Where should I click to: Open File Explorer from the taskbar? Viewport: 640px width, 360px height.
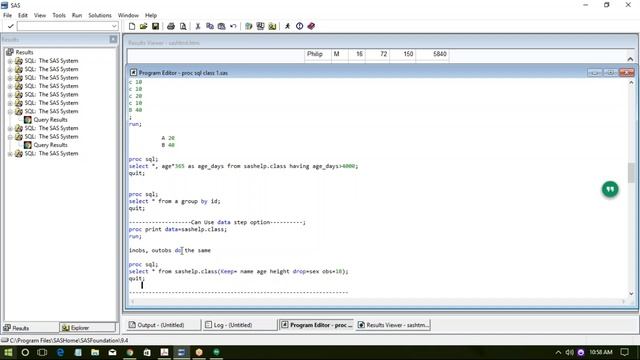click(x=95, y=352)
